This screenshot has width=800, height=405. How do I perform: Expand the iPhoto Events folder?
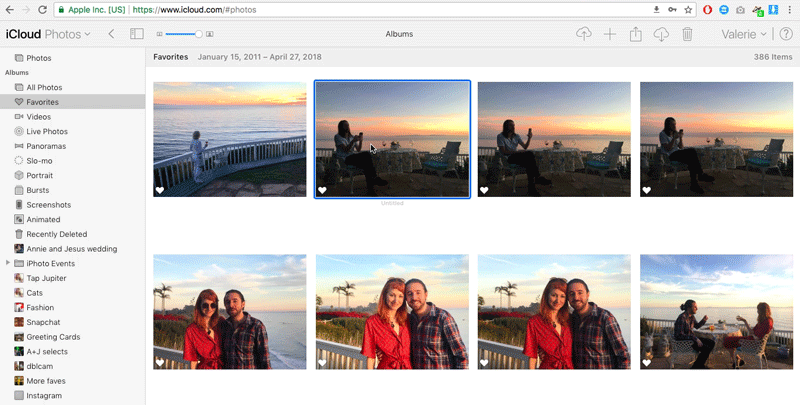pyautogui.click(x=8, y=263)
